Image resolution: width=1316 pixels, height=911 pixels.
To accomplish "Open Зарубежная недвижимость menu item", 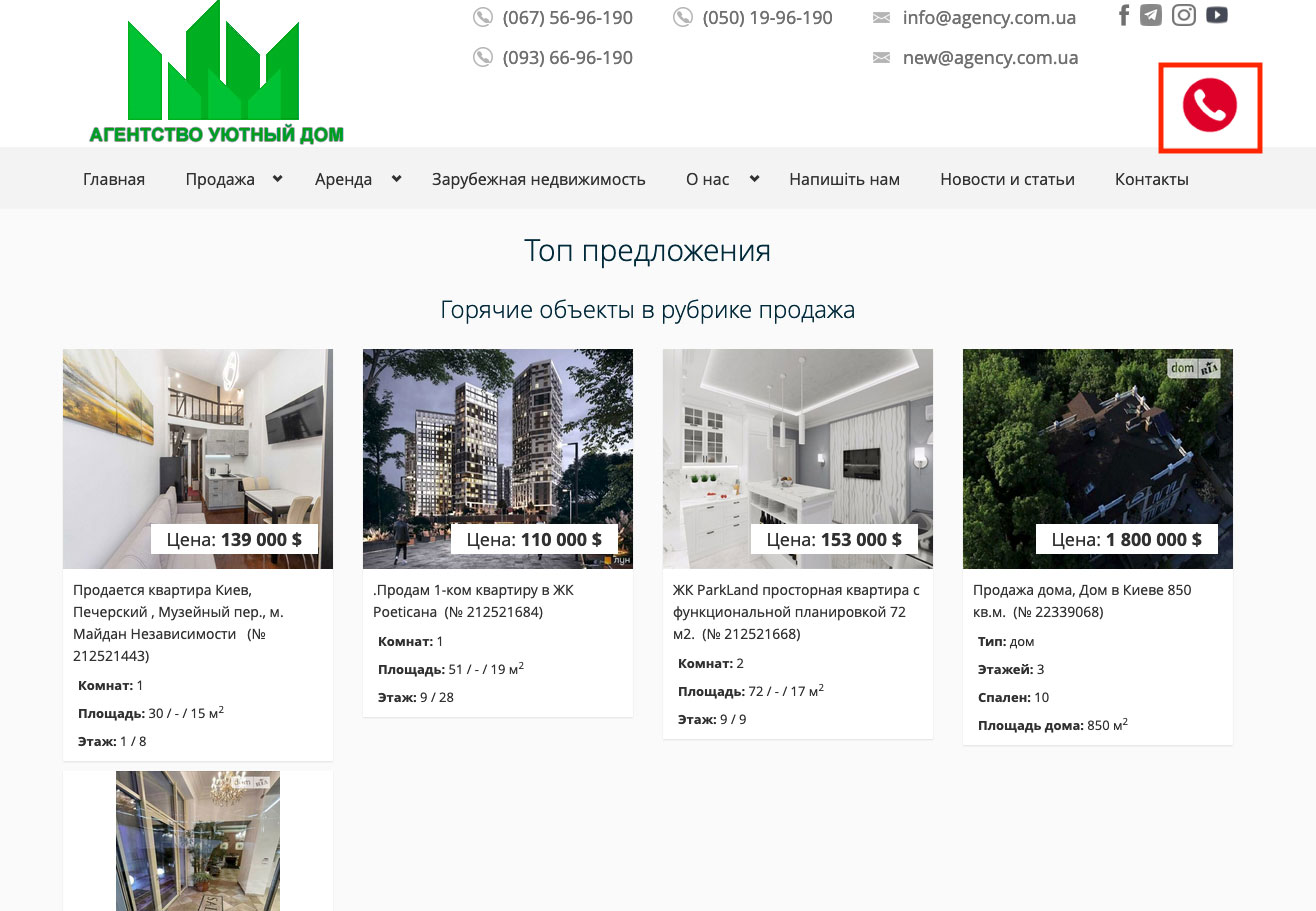I will (x=538, y=180).
